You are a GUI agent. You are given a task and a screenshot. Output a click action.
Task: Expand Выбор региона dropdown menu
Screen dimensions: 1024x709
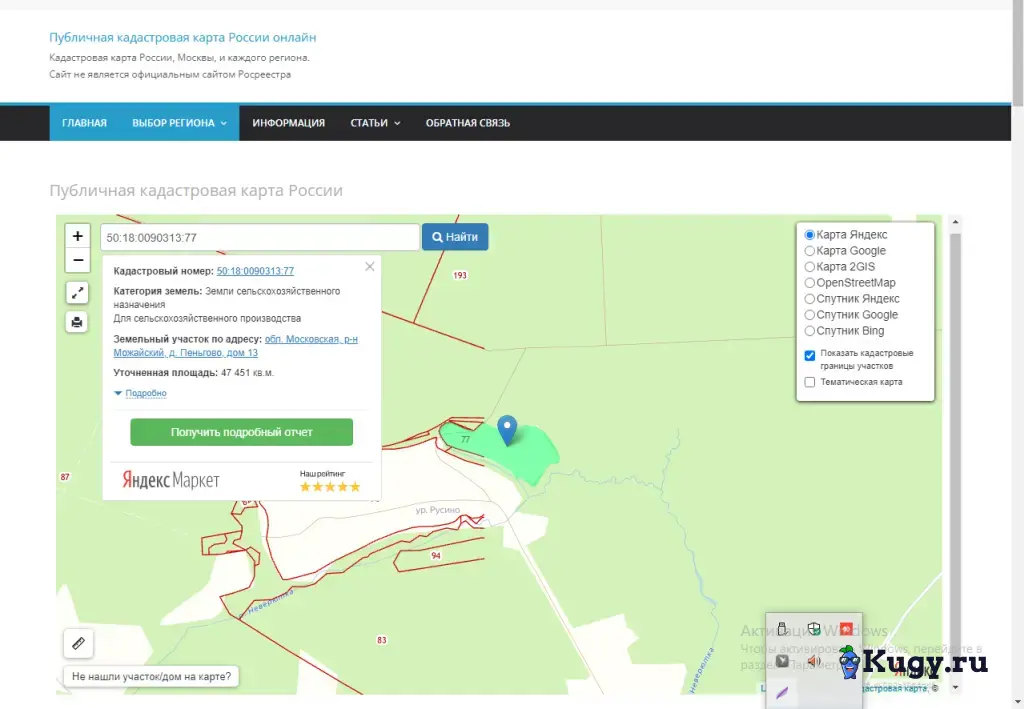point(179,123)
